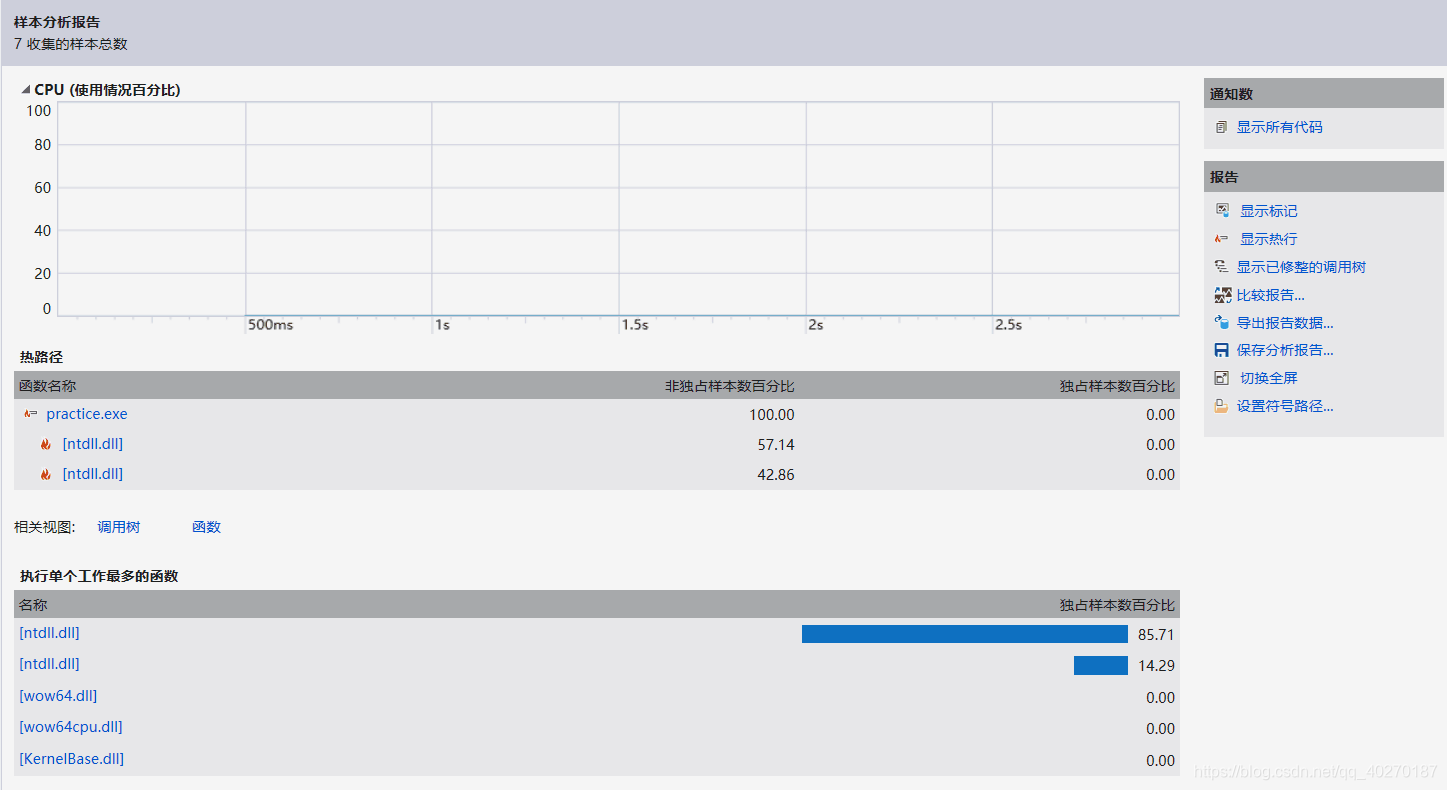Open [ntdll.dll] function with 85.71 percent
The height and width of the screenshot is (790, 1447).
tap(49, 633)
